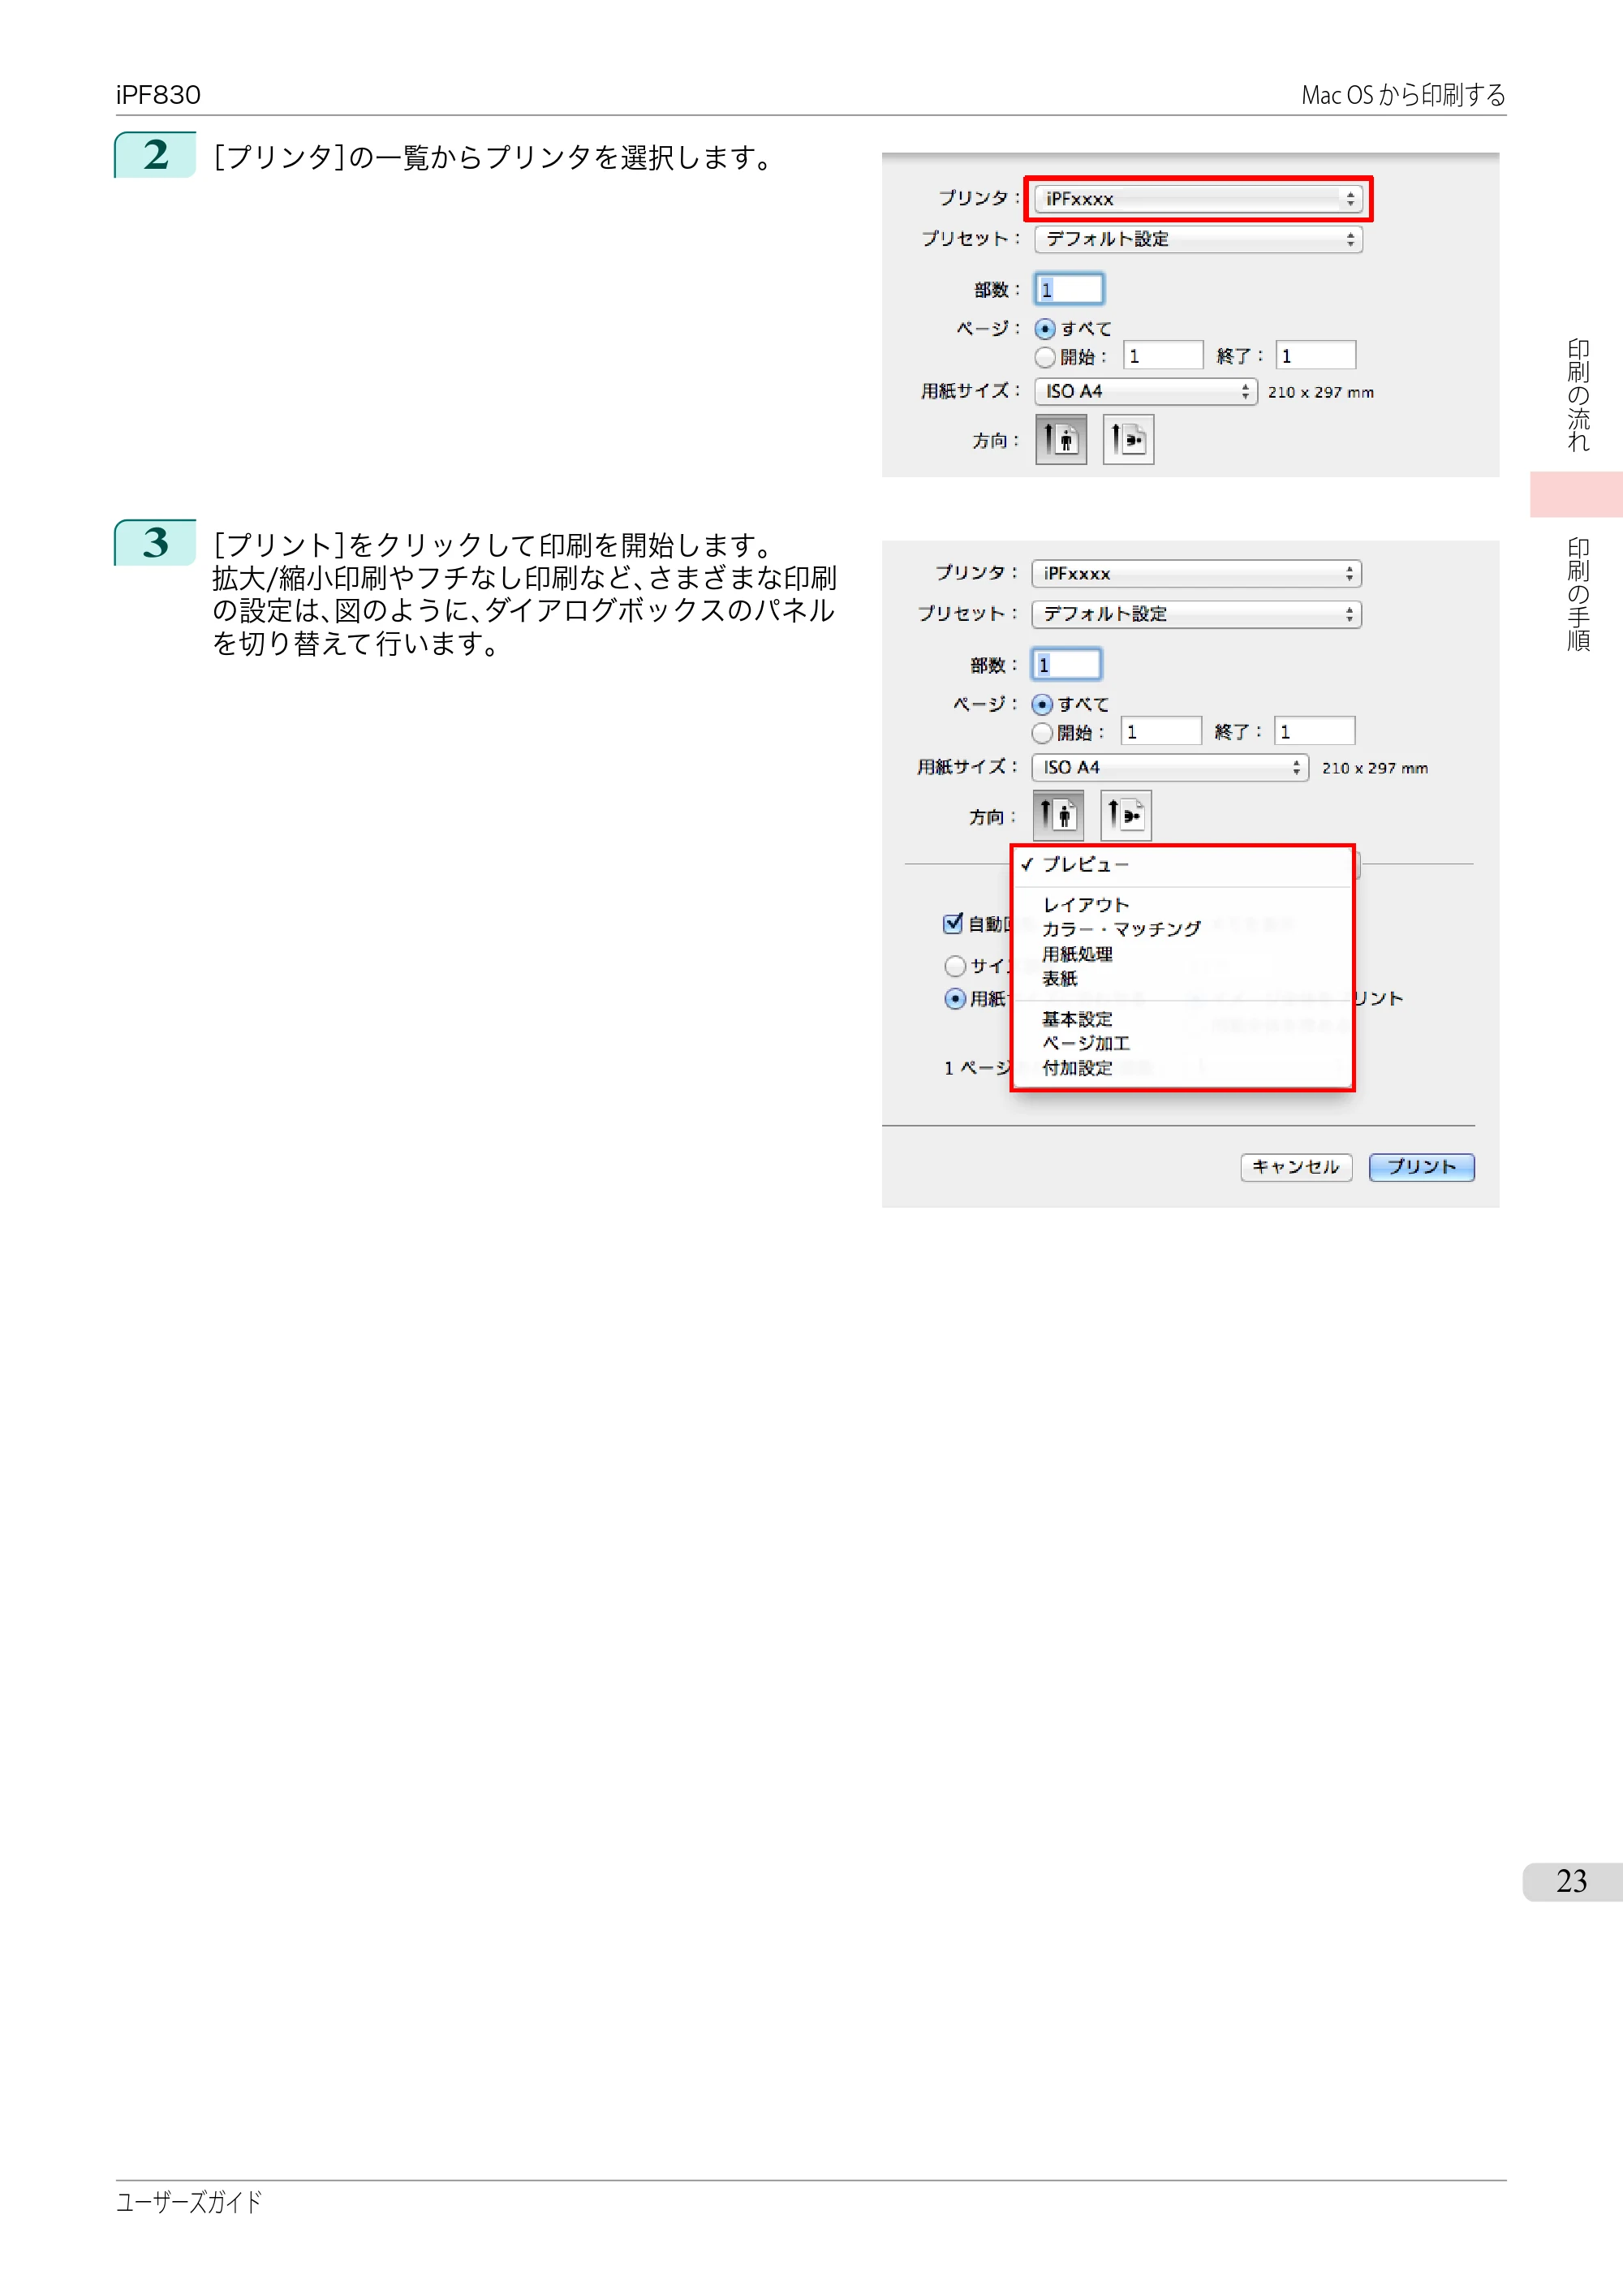Open the highlighted iPFxxxx printer dropdown
1623x2296 pixels.
point(1198,199)
